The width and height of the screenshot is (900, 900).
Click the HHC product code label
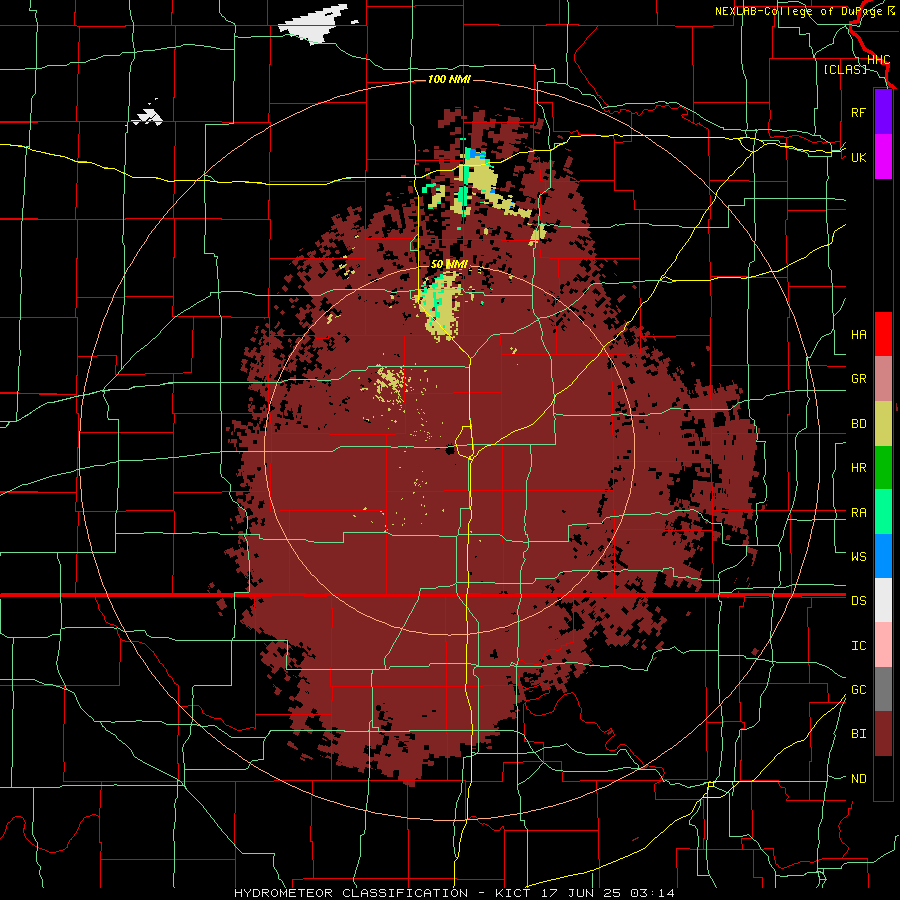878,60
